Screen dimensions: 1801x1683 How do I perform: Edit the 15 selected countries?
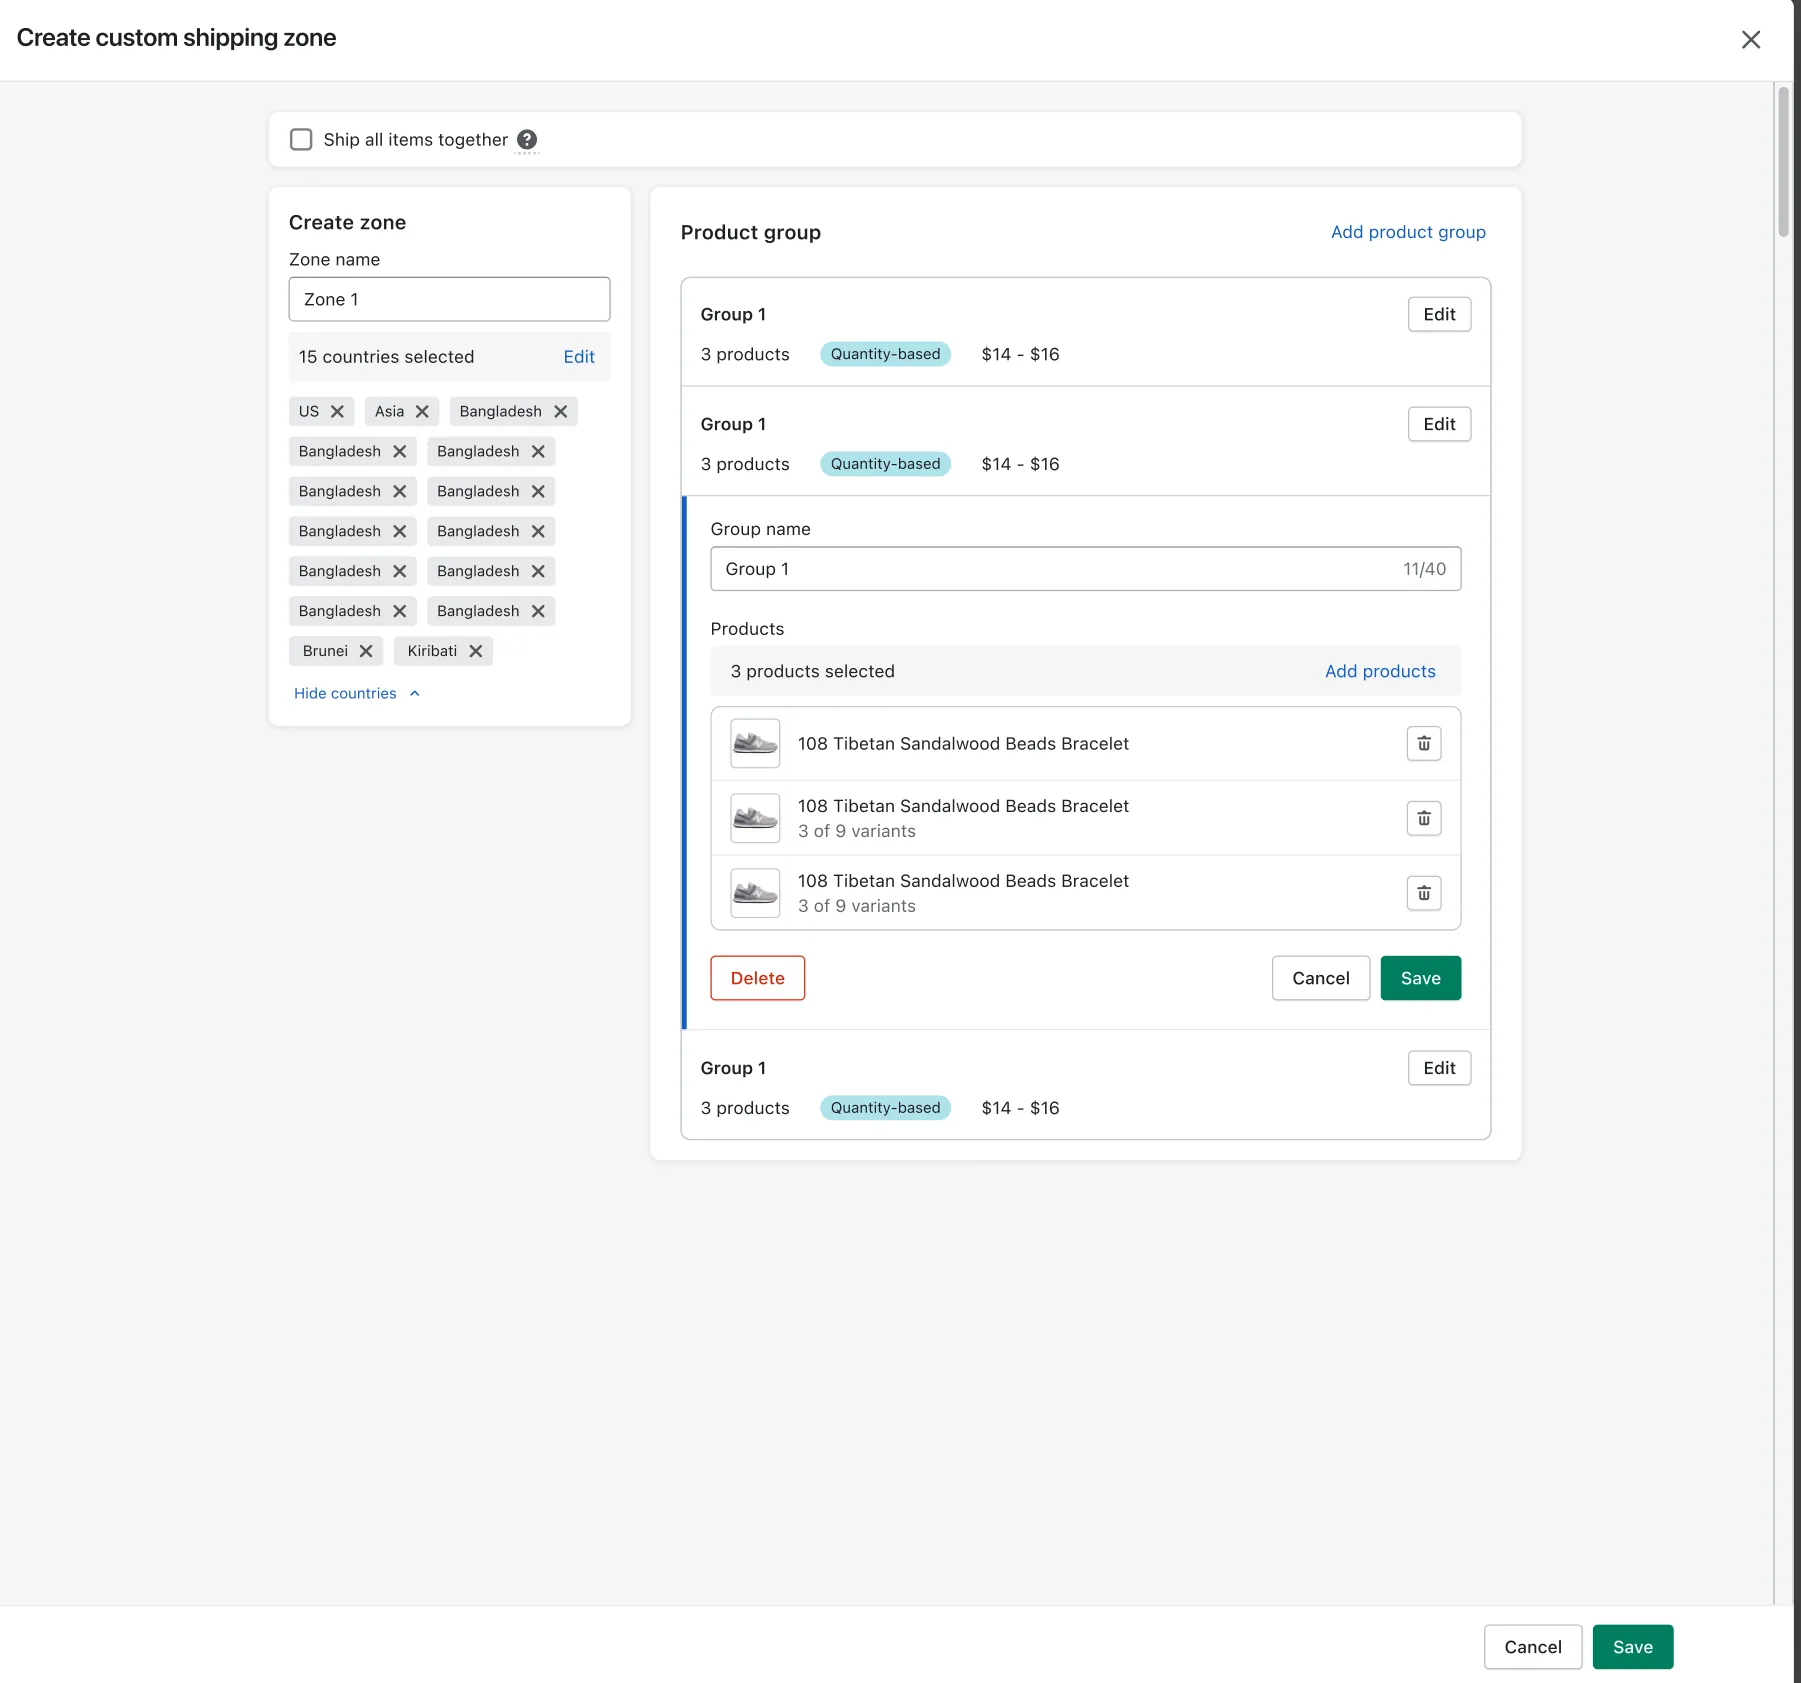(578, 357)
